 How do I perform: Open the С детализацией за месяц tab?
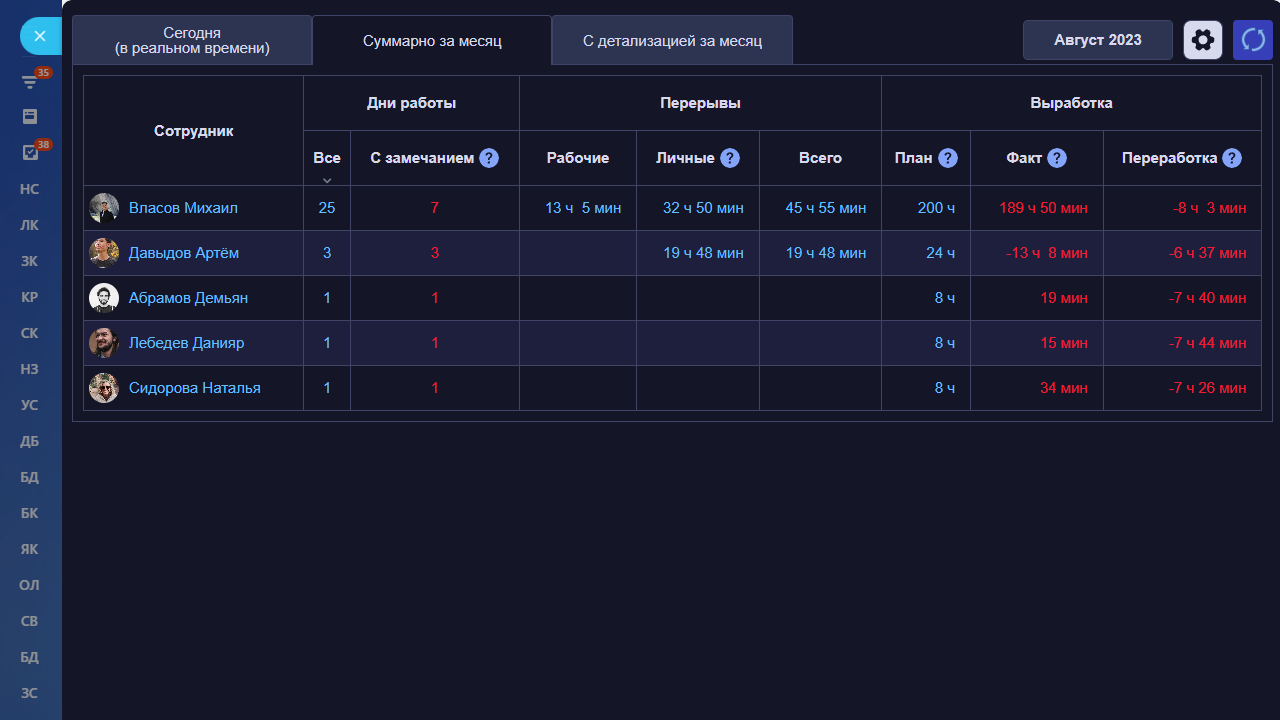coord(672,41)
